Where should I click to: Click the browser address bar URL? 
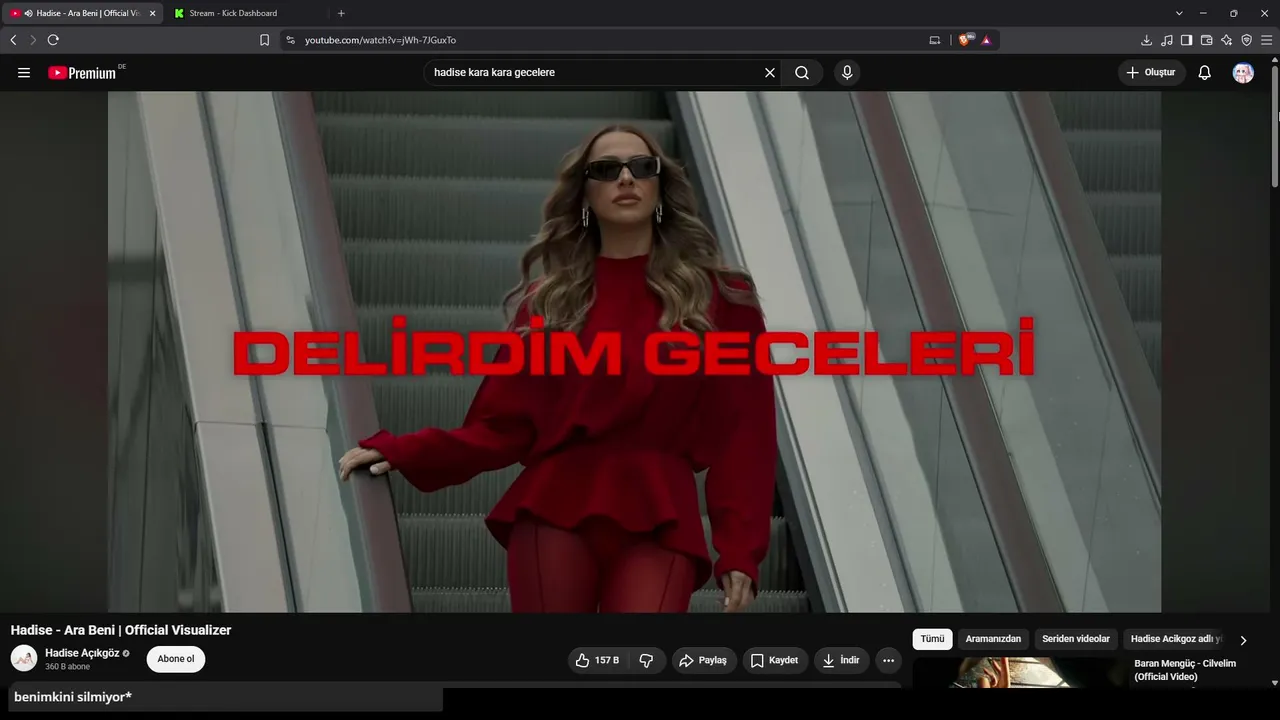pyautogui.click(x=380, y=40)
